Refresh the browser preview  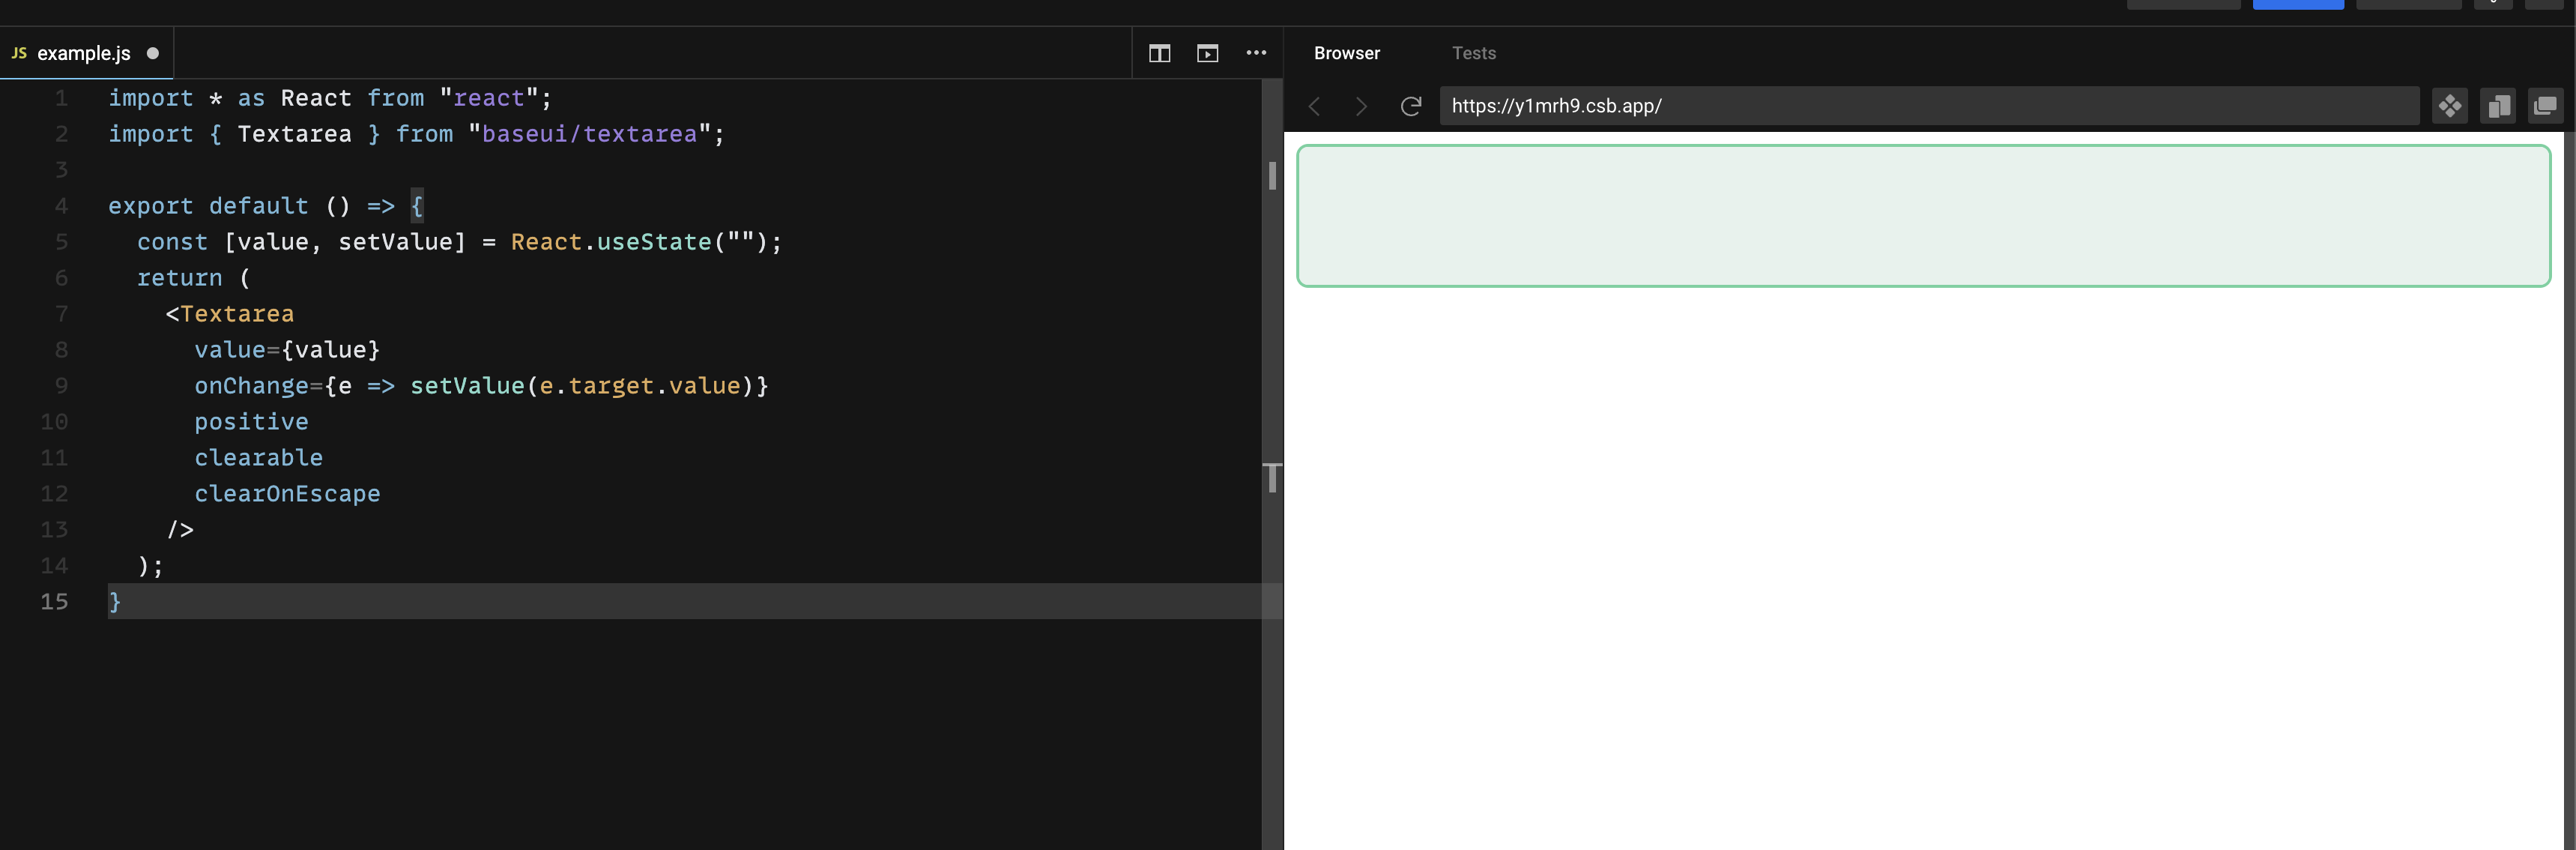point(1410,106)
